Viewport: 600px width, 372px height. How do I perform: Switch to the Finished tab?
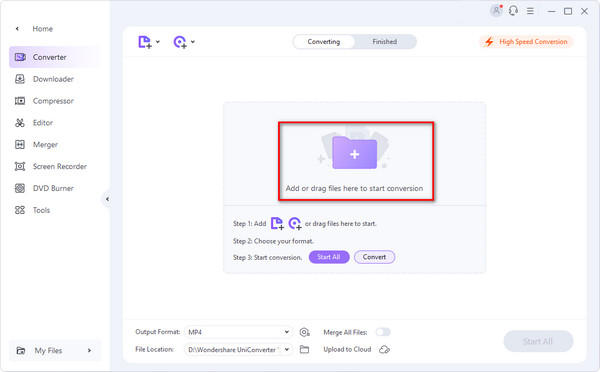(x=385, y=42)
